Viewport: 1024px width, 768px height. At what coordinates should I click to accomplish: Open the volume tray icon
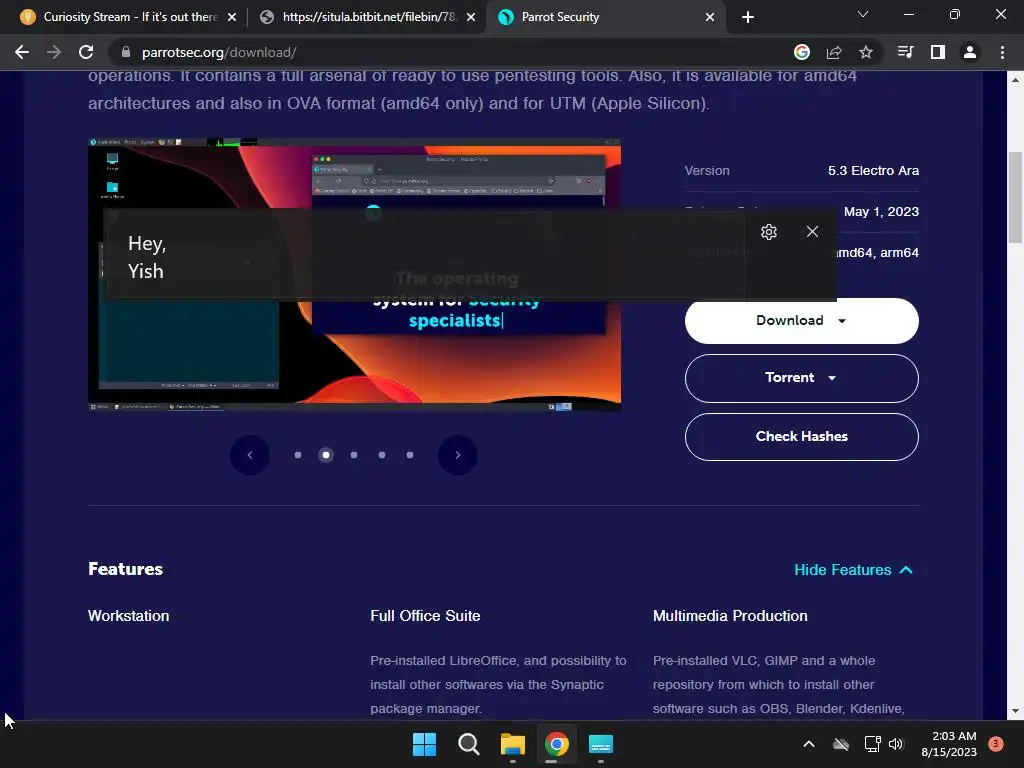point(896,744)
